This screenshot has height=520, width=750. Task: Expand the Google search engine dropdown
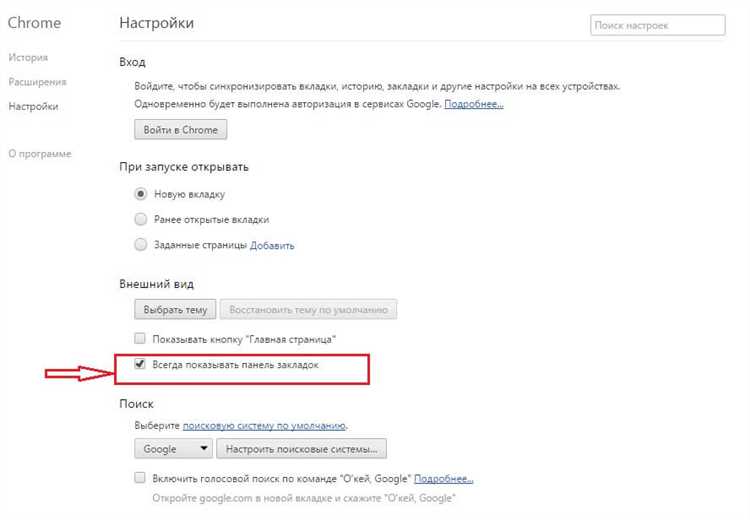coord(173,449)
